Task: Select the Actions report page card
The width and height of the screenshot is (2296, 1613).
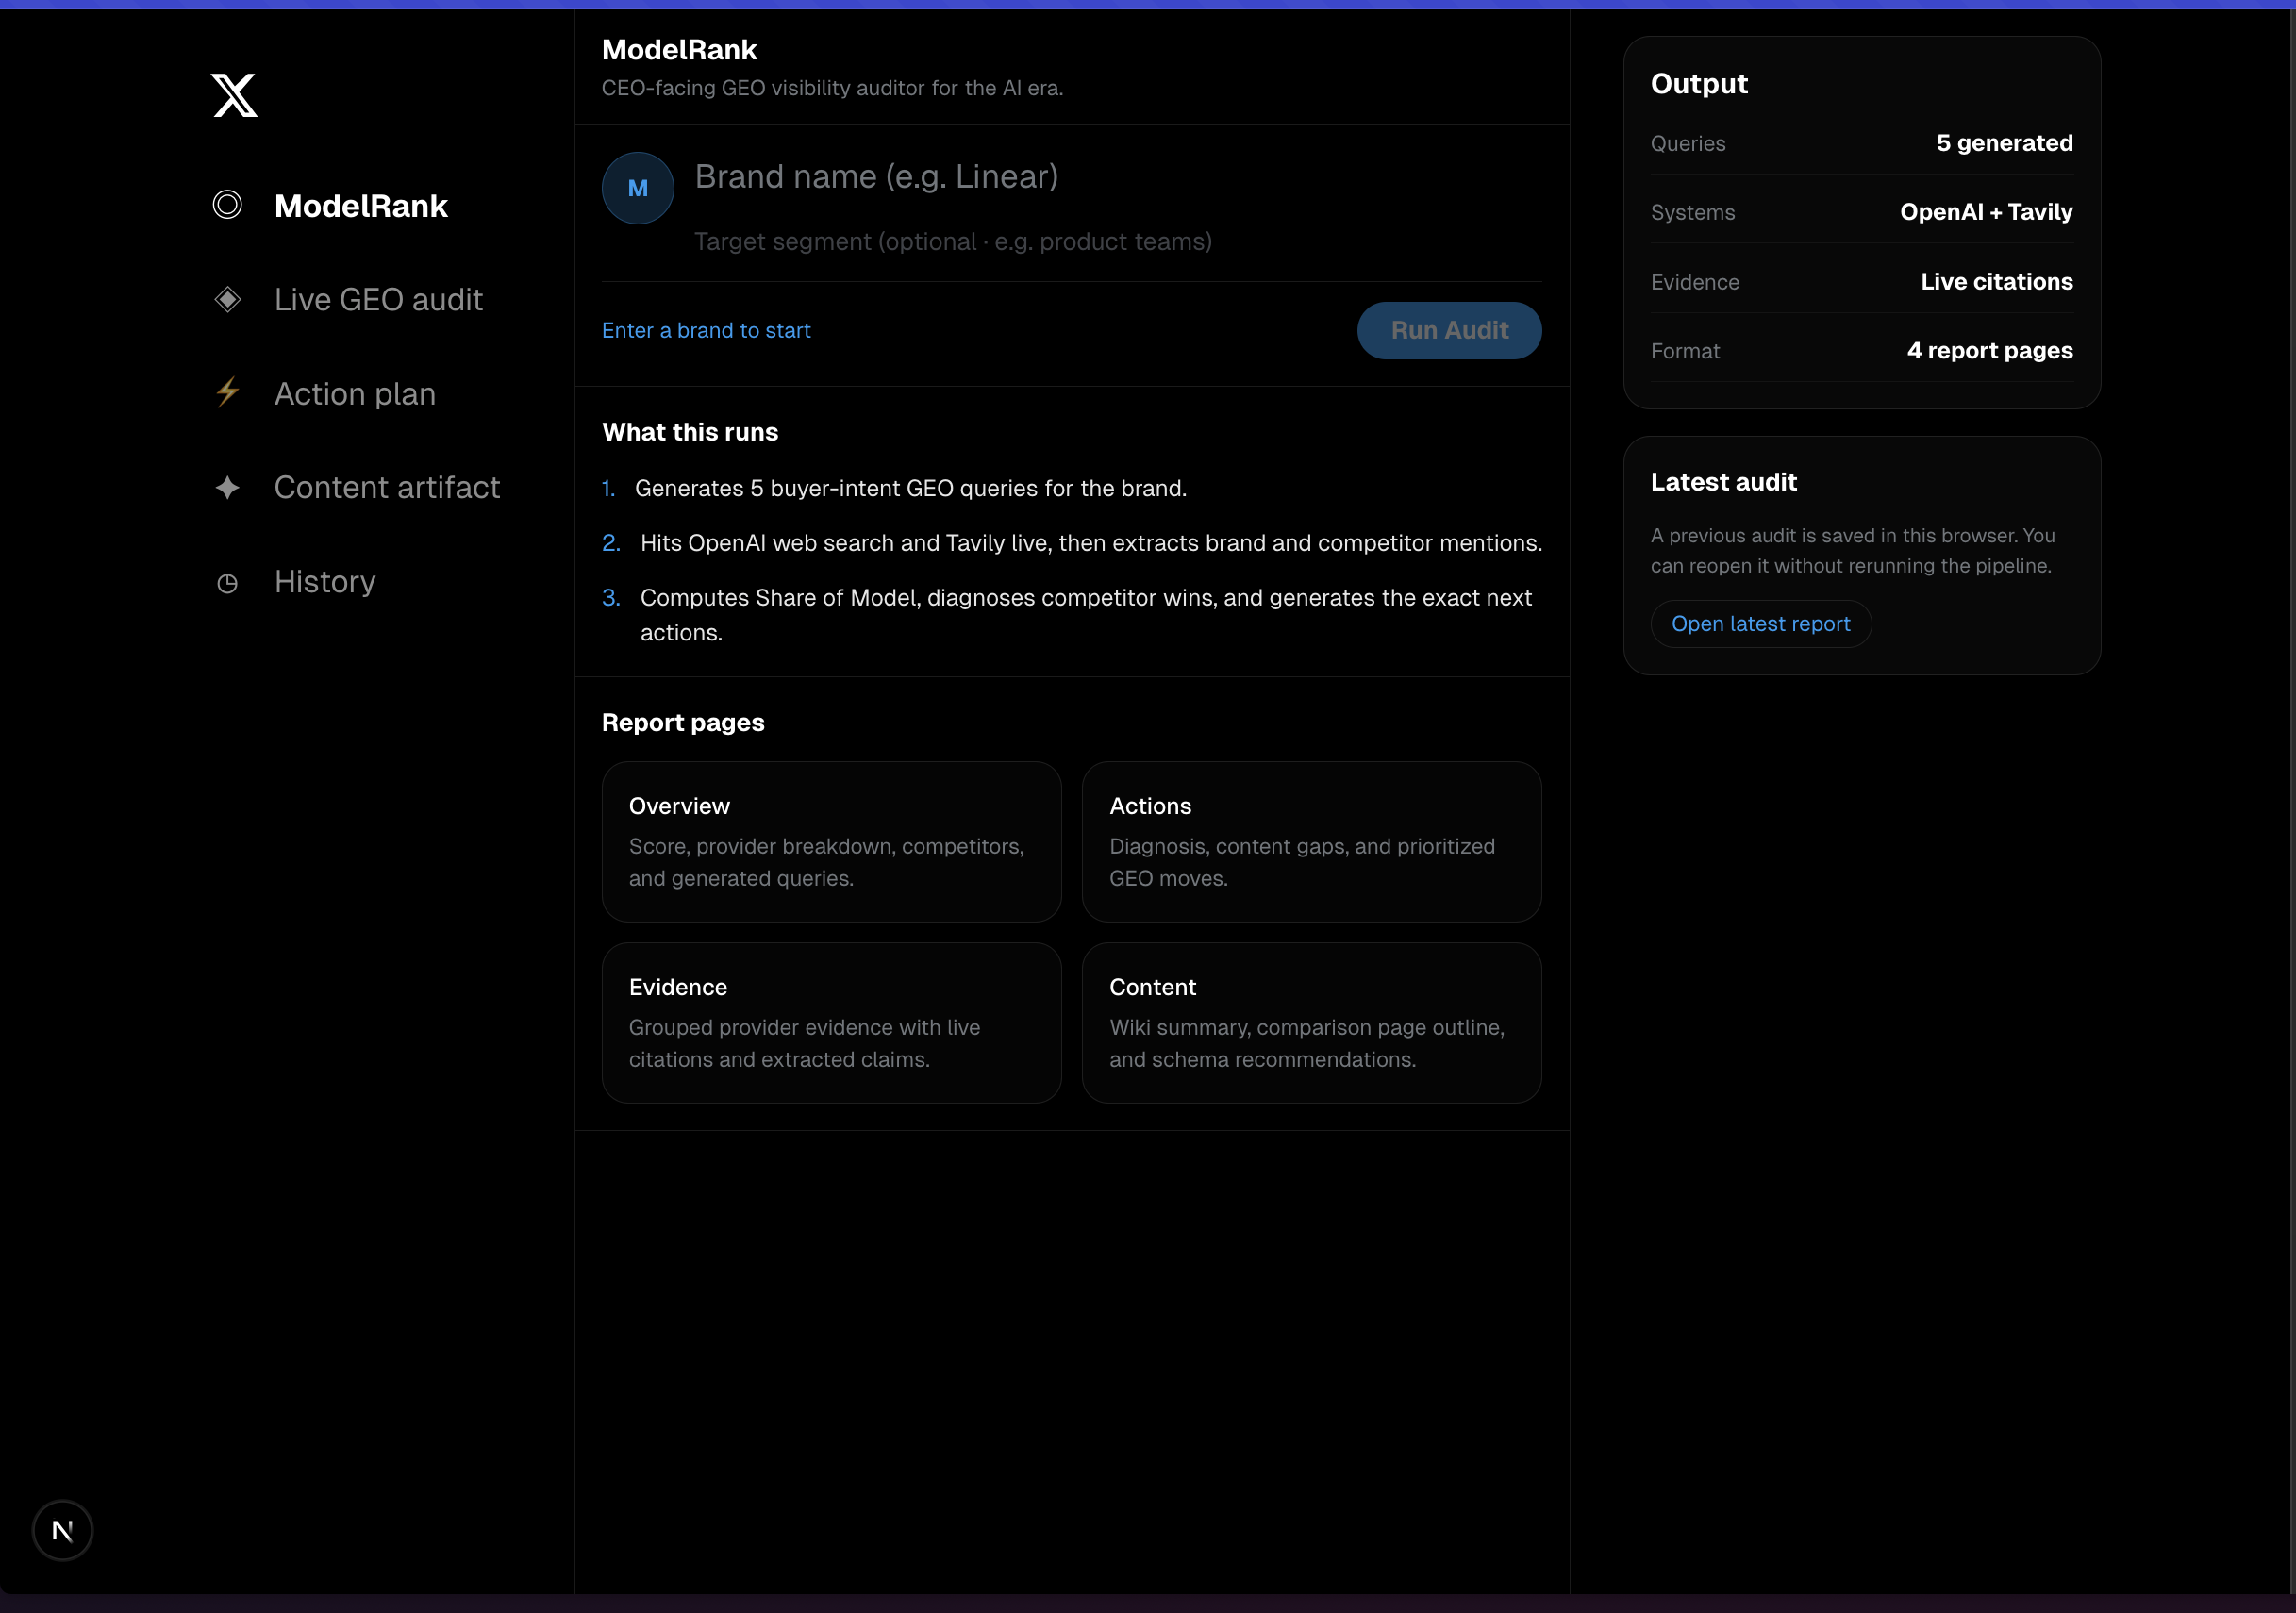Action: (x=1310, y=841)
